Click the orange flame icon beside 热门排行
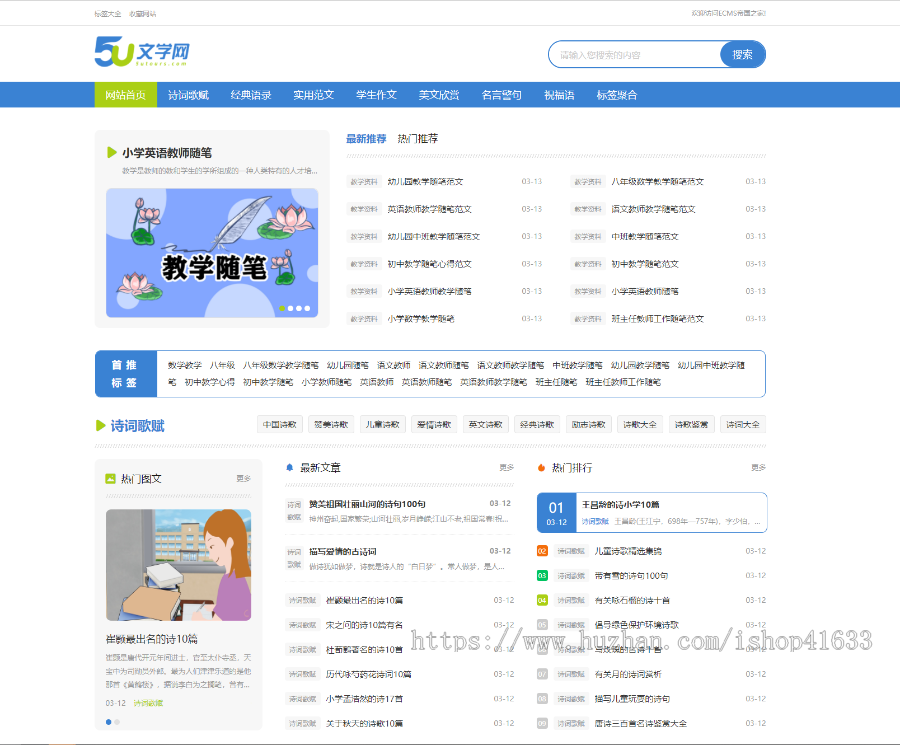The width and height of the screenshot is (900, 745). click(541, 468)
